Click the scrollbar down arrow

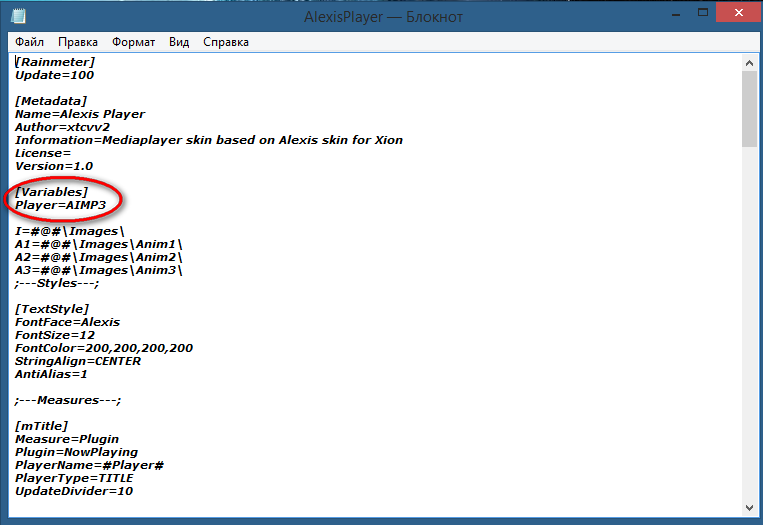tap(749, 507)
